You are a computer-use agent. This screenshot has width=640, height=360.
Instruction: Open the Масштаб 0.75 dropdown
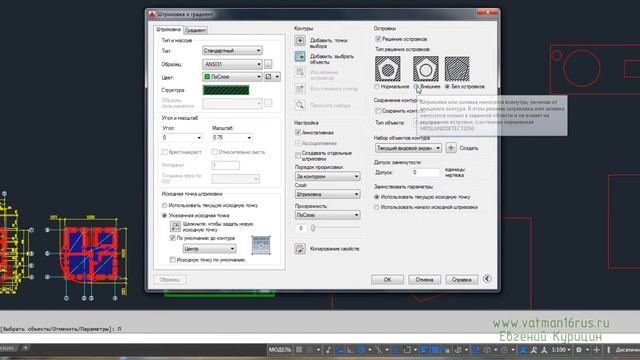point(232,138)
